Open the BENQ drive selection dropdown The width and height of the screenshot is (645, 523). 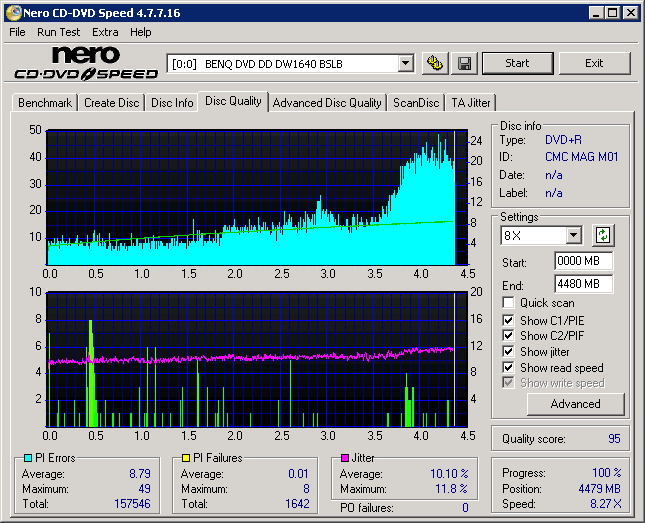point(405,63)
